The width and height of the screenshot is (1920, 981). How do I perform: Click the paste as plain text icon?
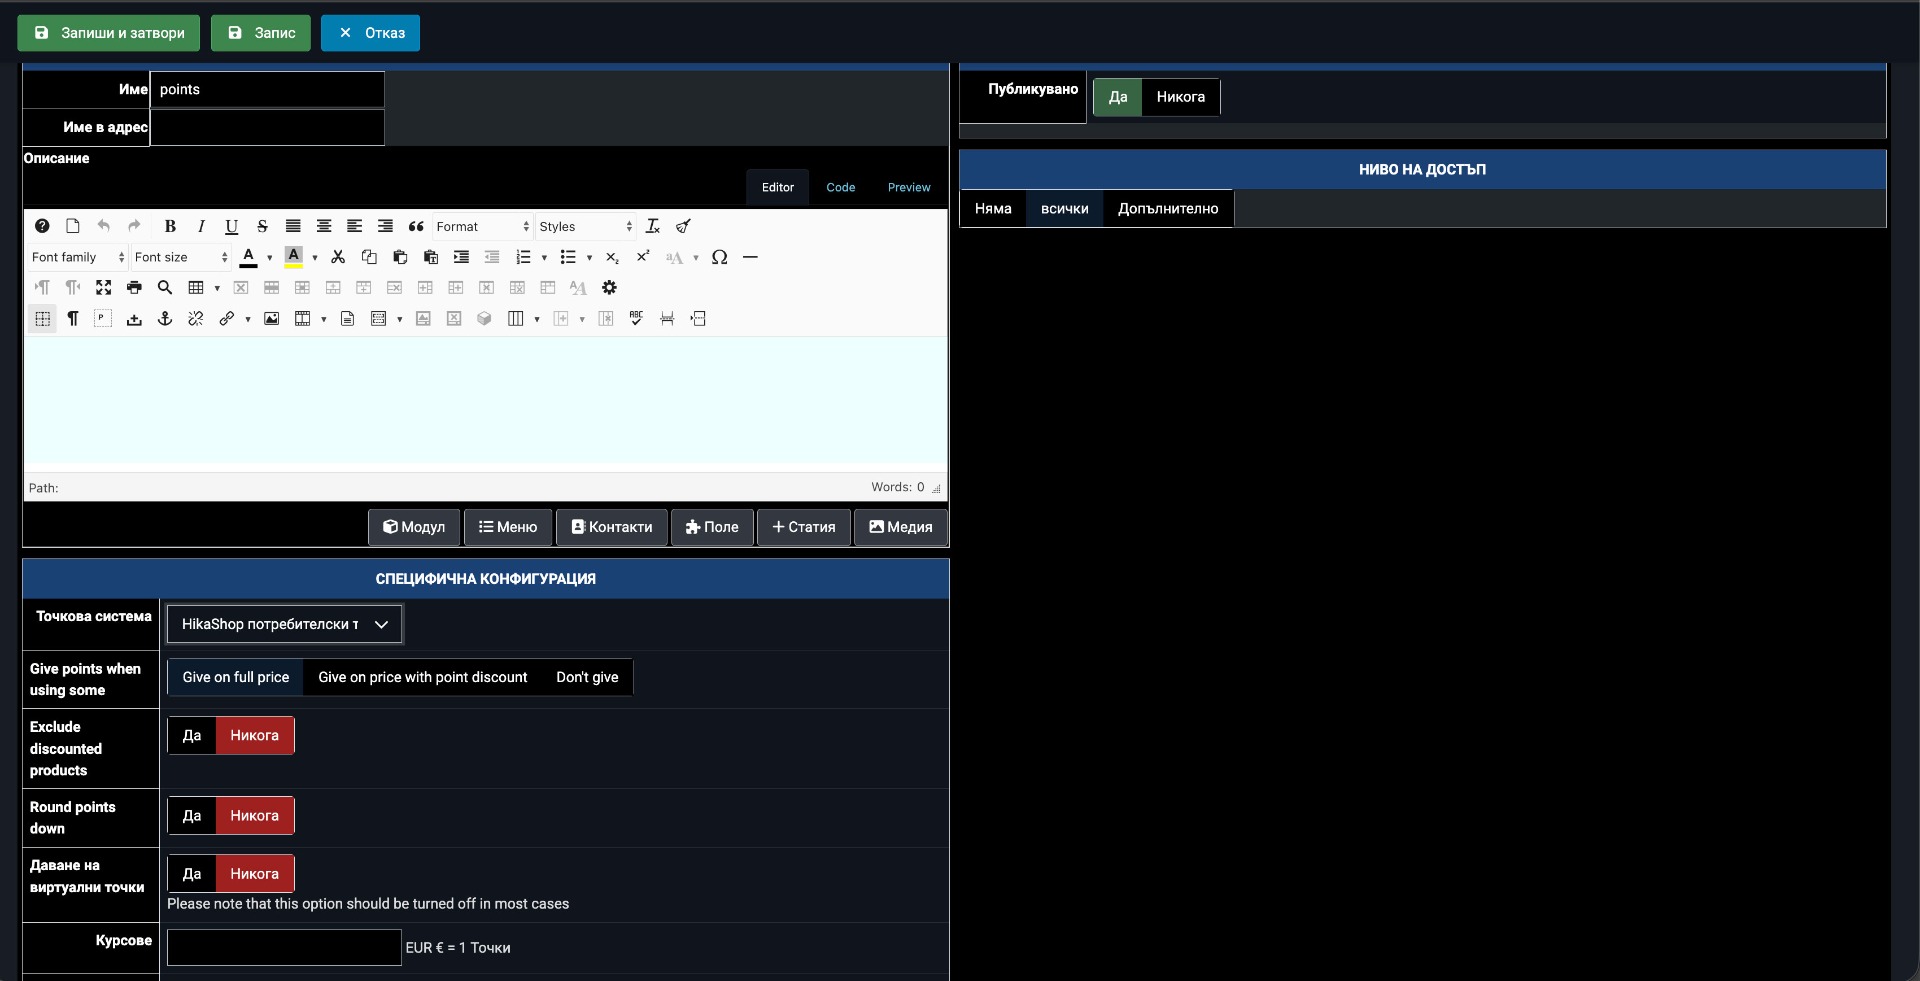(431, 257)
